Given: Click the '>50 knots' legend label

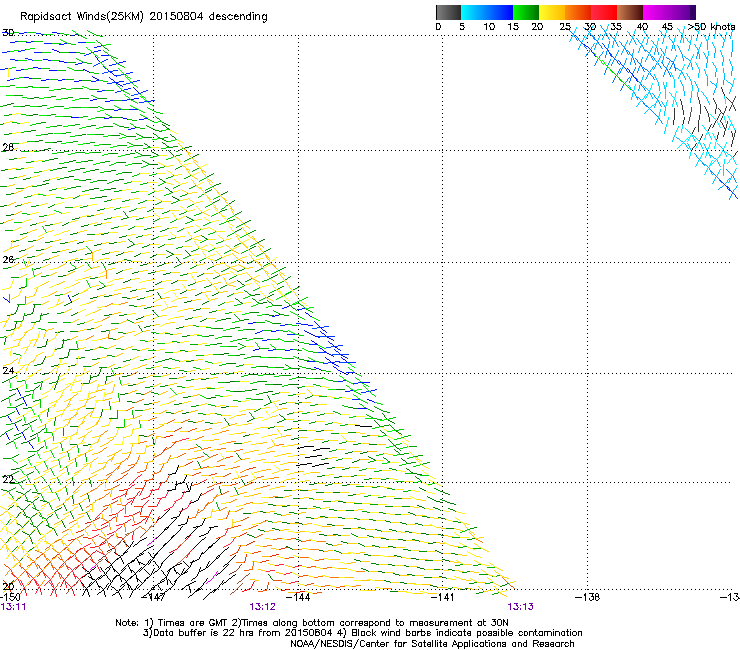Looking at the screenshot, I should (x=711, y=27).
